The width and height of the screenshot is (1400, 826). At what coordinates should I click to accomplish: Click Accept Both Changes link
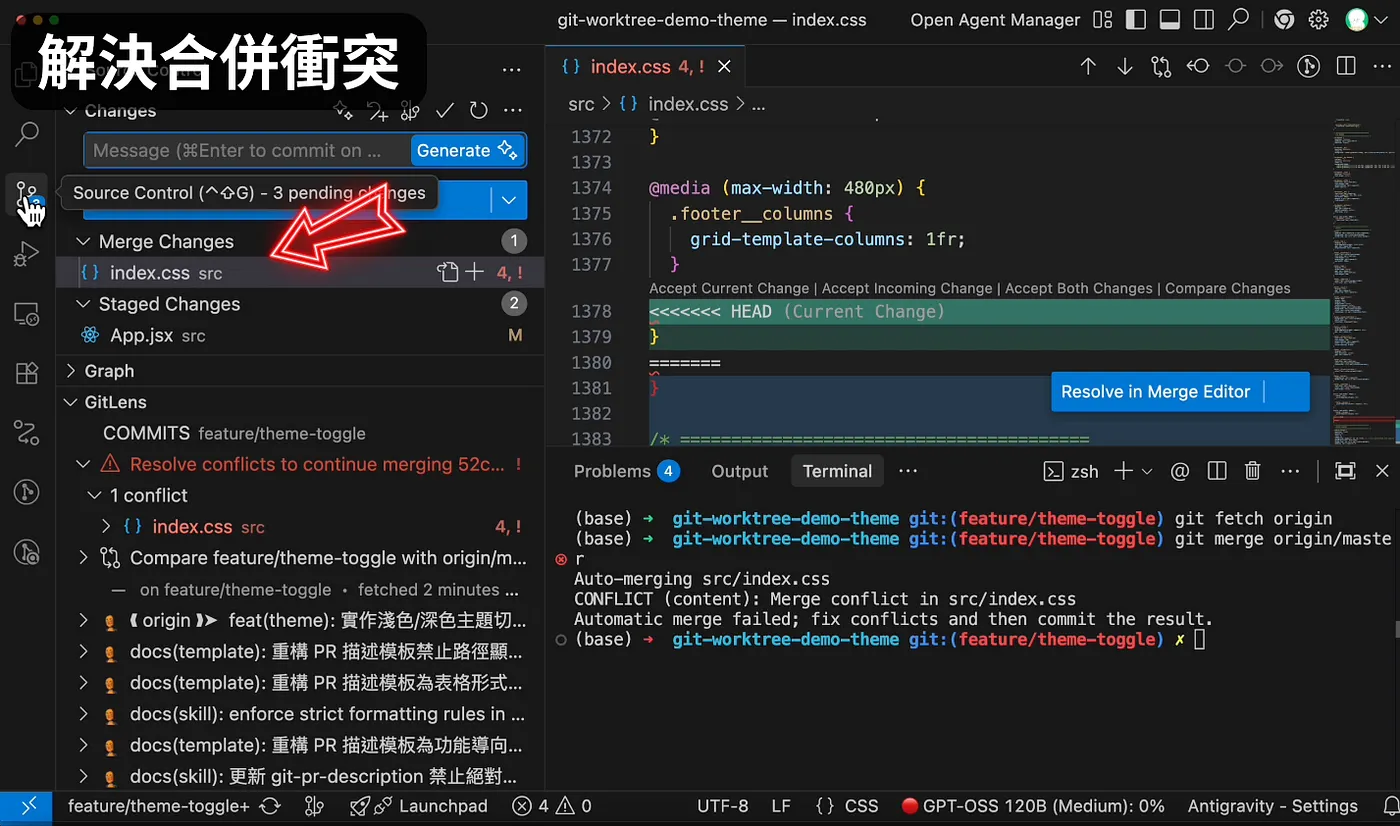pos(1079,289)
